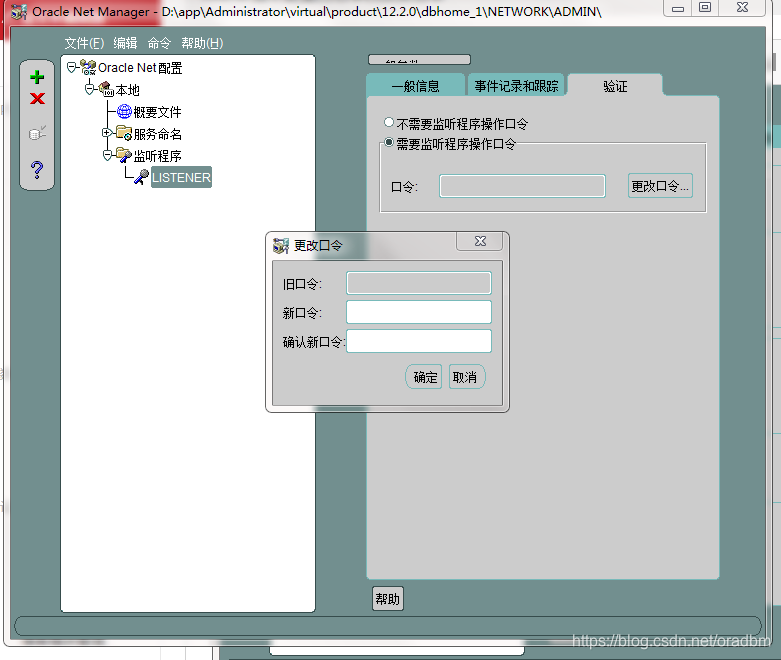
Task: Select 需要监听程序操作口令 radio button
Action: tap(389, 142)
